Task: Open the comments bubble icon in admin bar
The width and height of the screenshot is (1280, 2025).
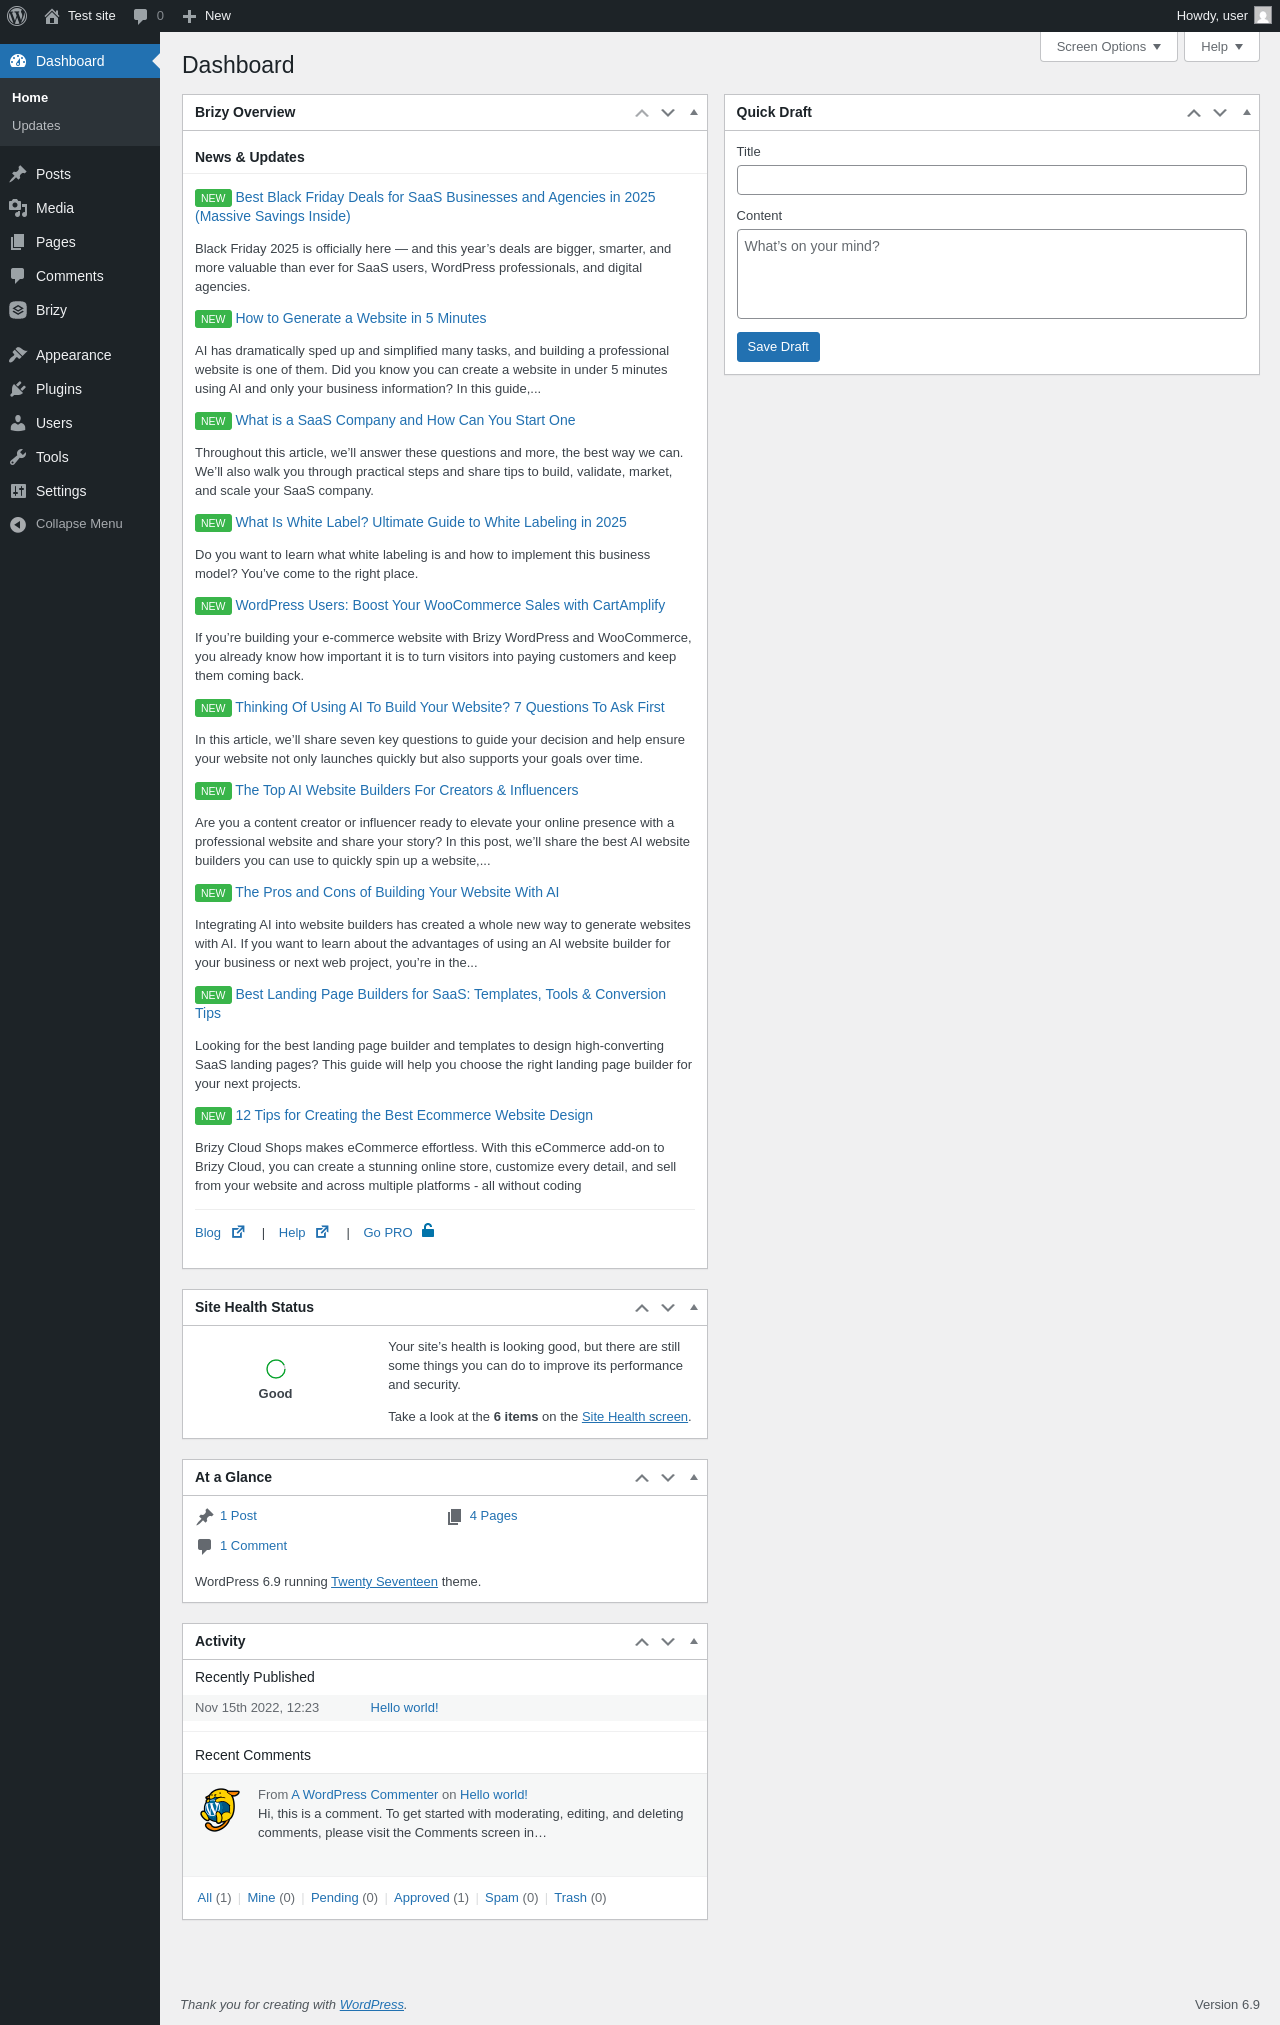Action: click(x=140, y=16)
